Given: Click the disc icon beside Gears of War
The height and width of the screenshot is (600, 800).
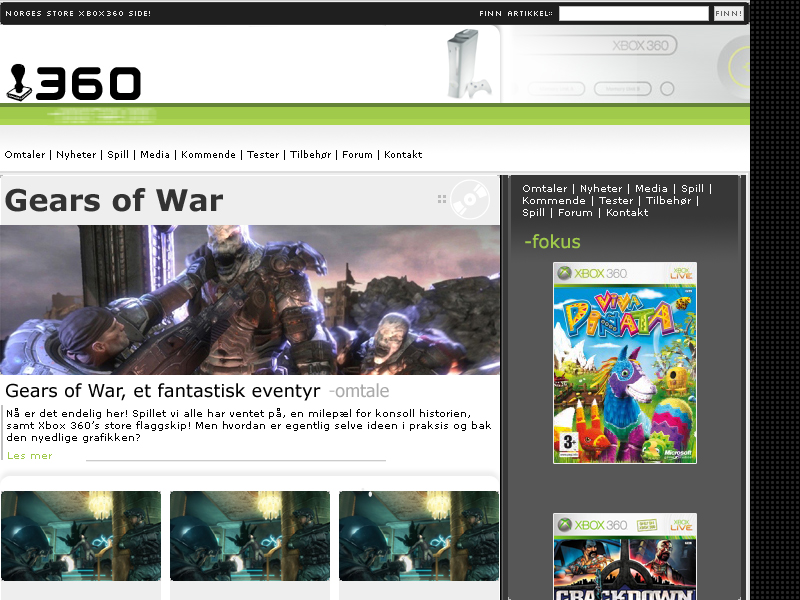Looking at the screenshot, I should 470,199.
